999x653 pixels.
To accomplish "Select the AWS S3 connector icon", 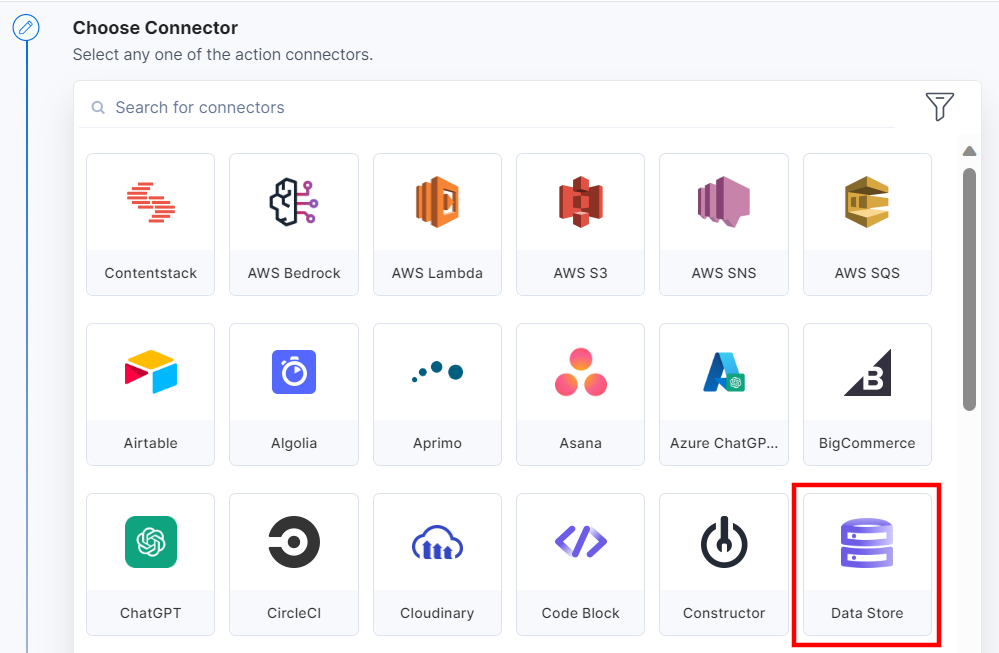I will [x=580, y=202].
